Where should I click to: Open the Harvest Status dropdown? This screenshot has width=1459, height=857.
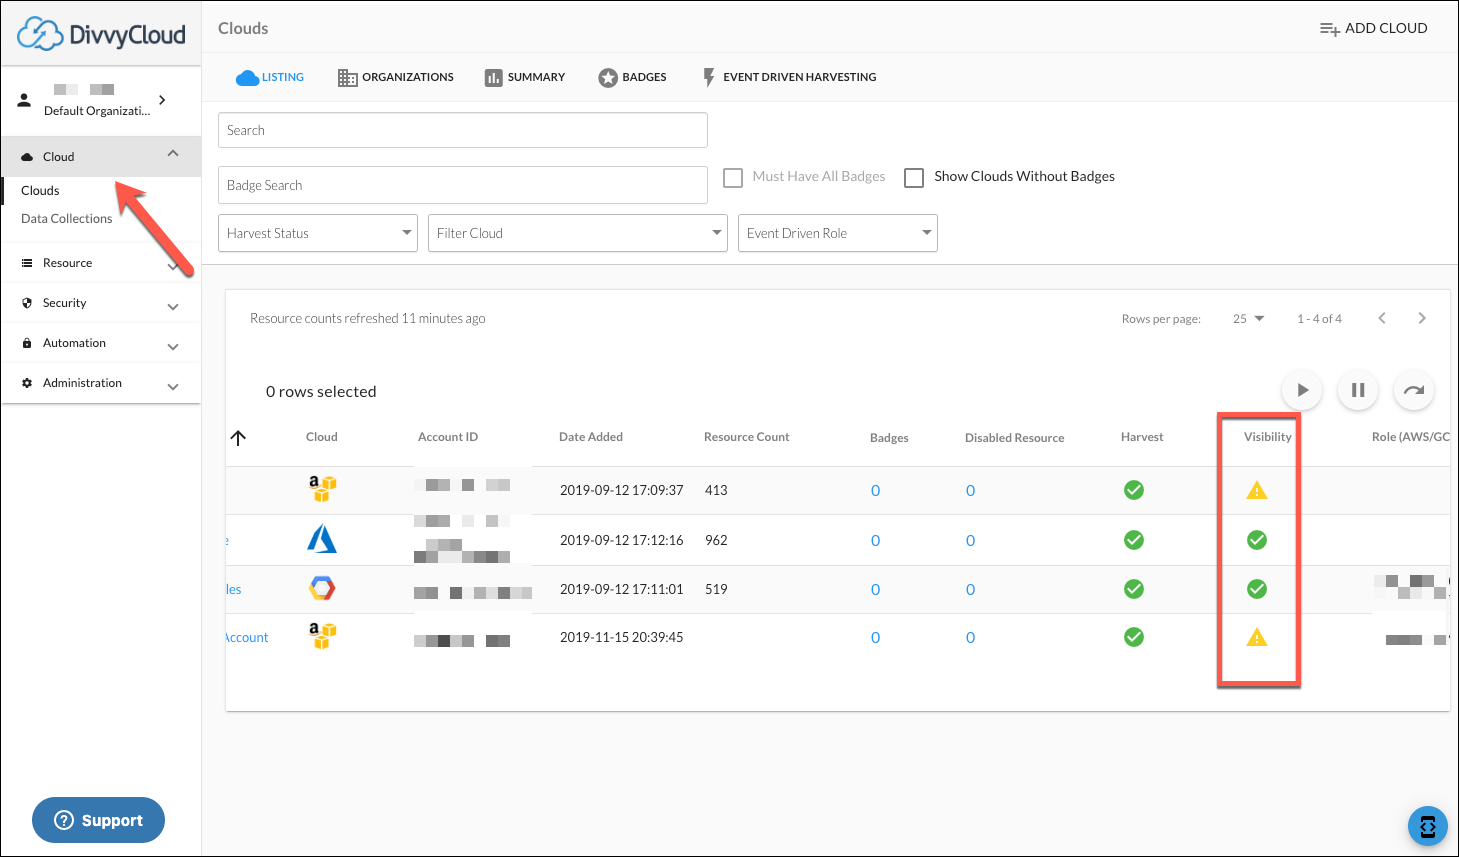pos(318,233)
